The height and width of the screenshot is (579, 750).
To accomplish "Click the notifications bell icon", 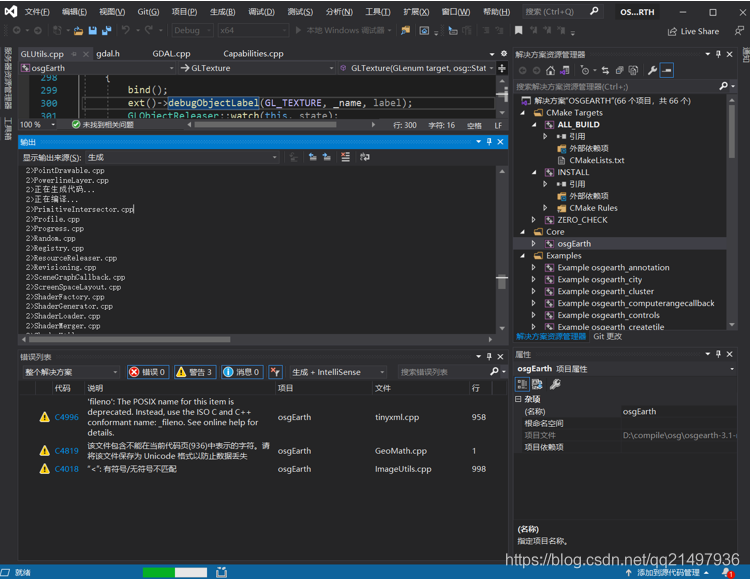I will tap(727, 572).
